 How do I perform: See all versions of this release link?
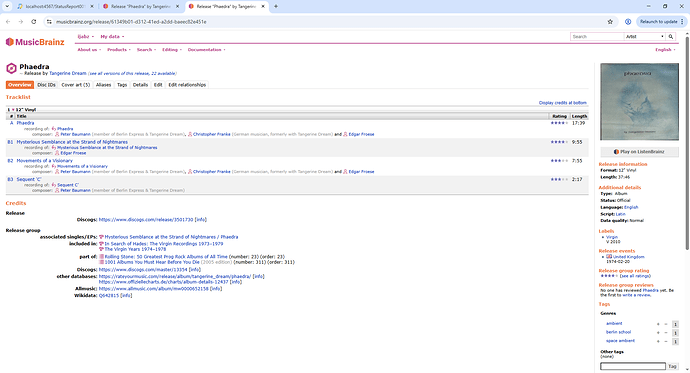[132, 73]
